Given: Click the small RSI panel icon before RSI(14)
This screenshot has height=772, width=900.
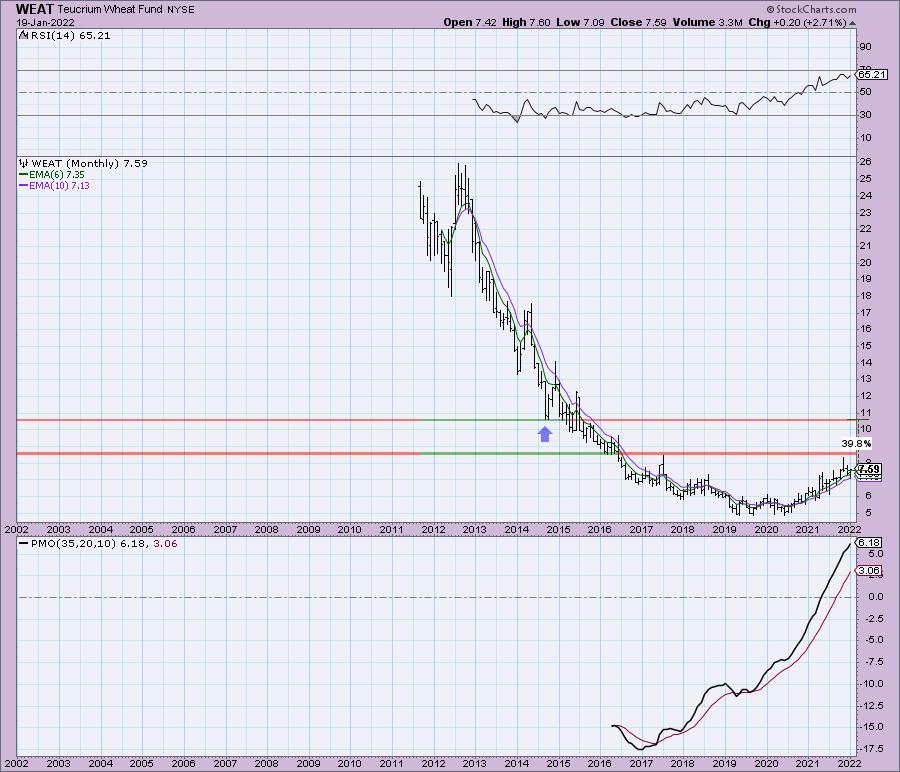Looking at the screenshot, I should tap(23, 35).
